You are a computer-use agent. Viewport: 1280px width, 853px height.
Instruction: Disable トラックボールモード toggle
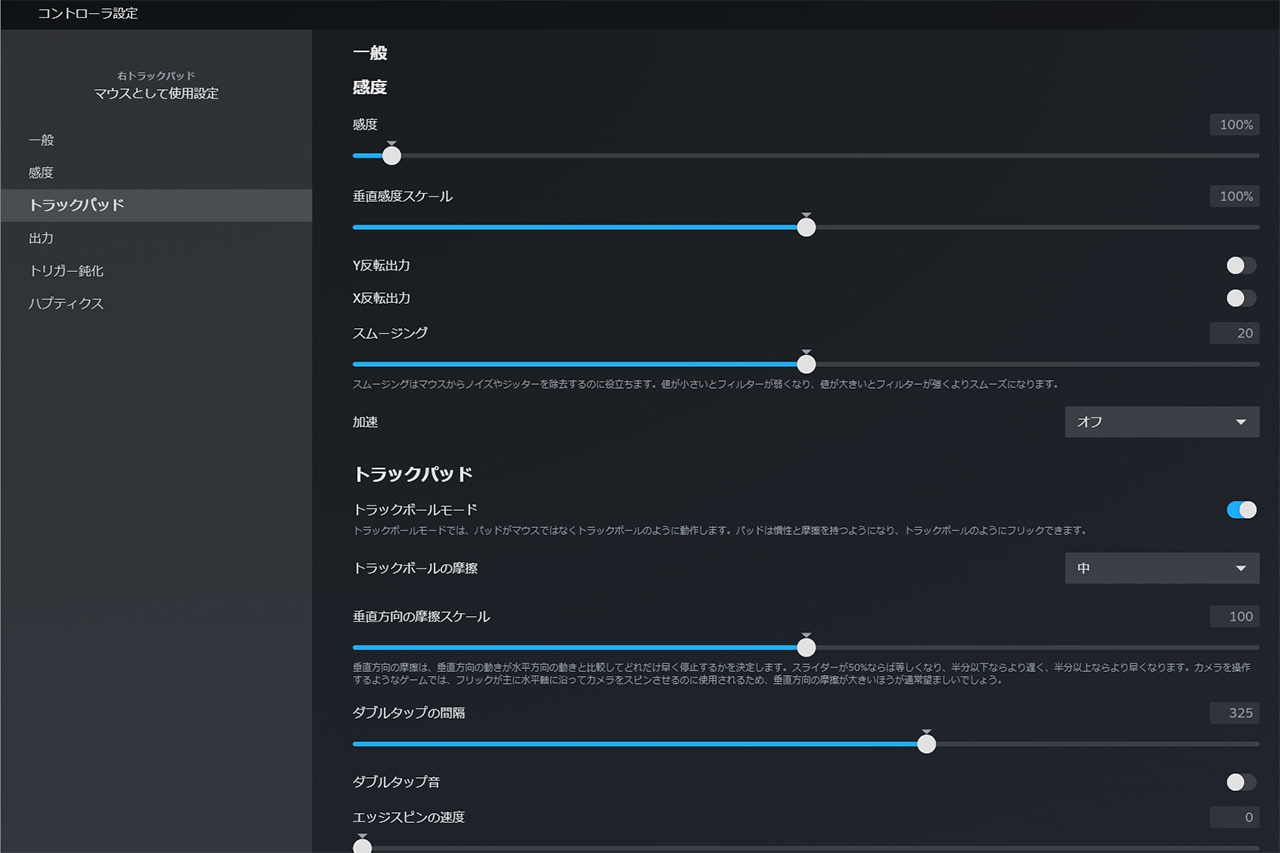click(1241, 510)
